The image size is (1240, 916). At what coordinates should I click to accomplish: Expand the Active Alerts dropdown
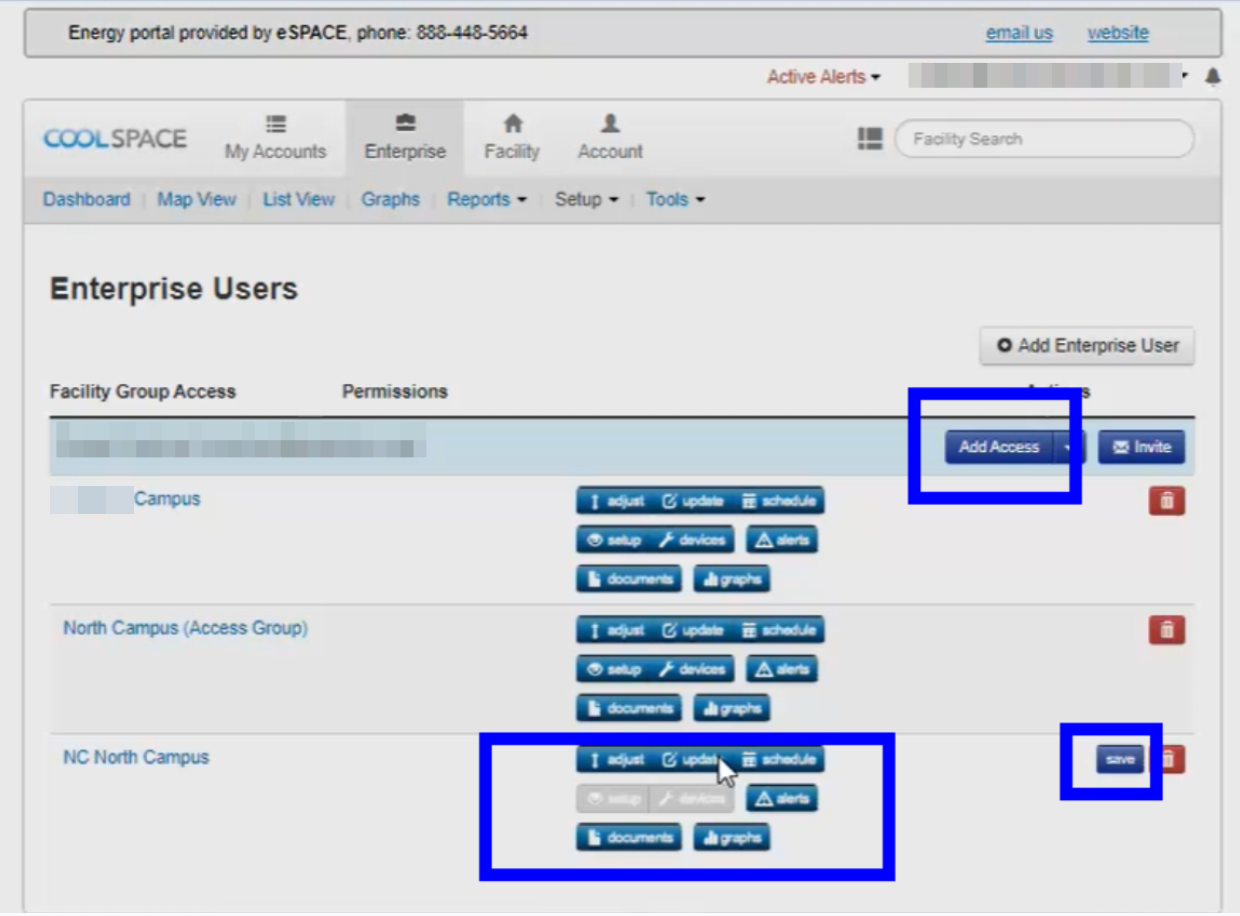click(823, 77)
